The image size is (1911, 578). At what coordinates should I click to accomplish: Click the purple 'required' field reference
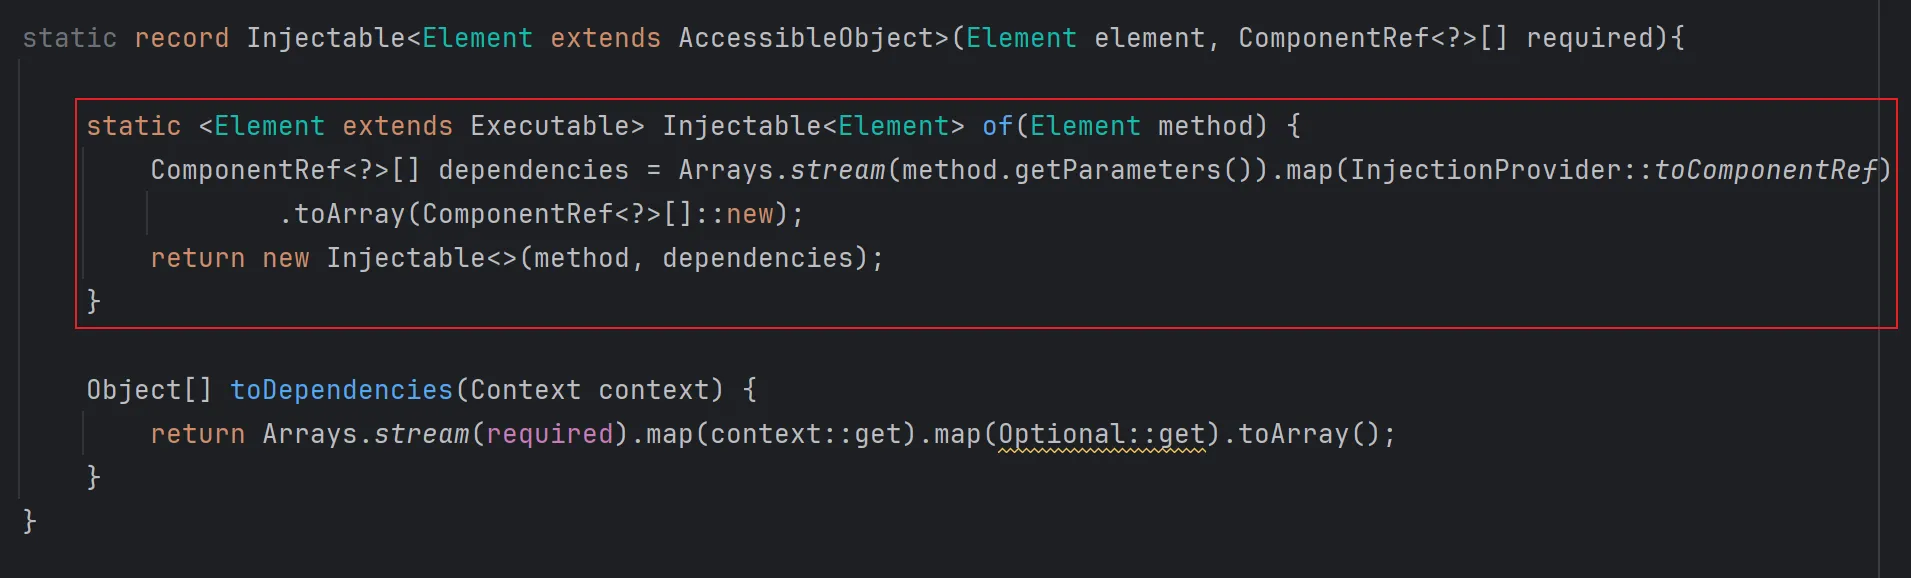[549, 434]
